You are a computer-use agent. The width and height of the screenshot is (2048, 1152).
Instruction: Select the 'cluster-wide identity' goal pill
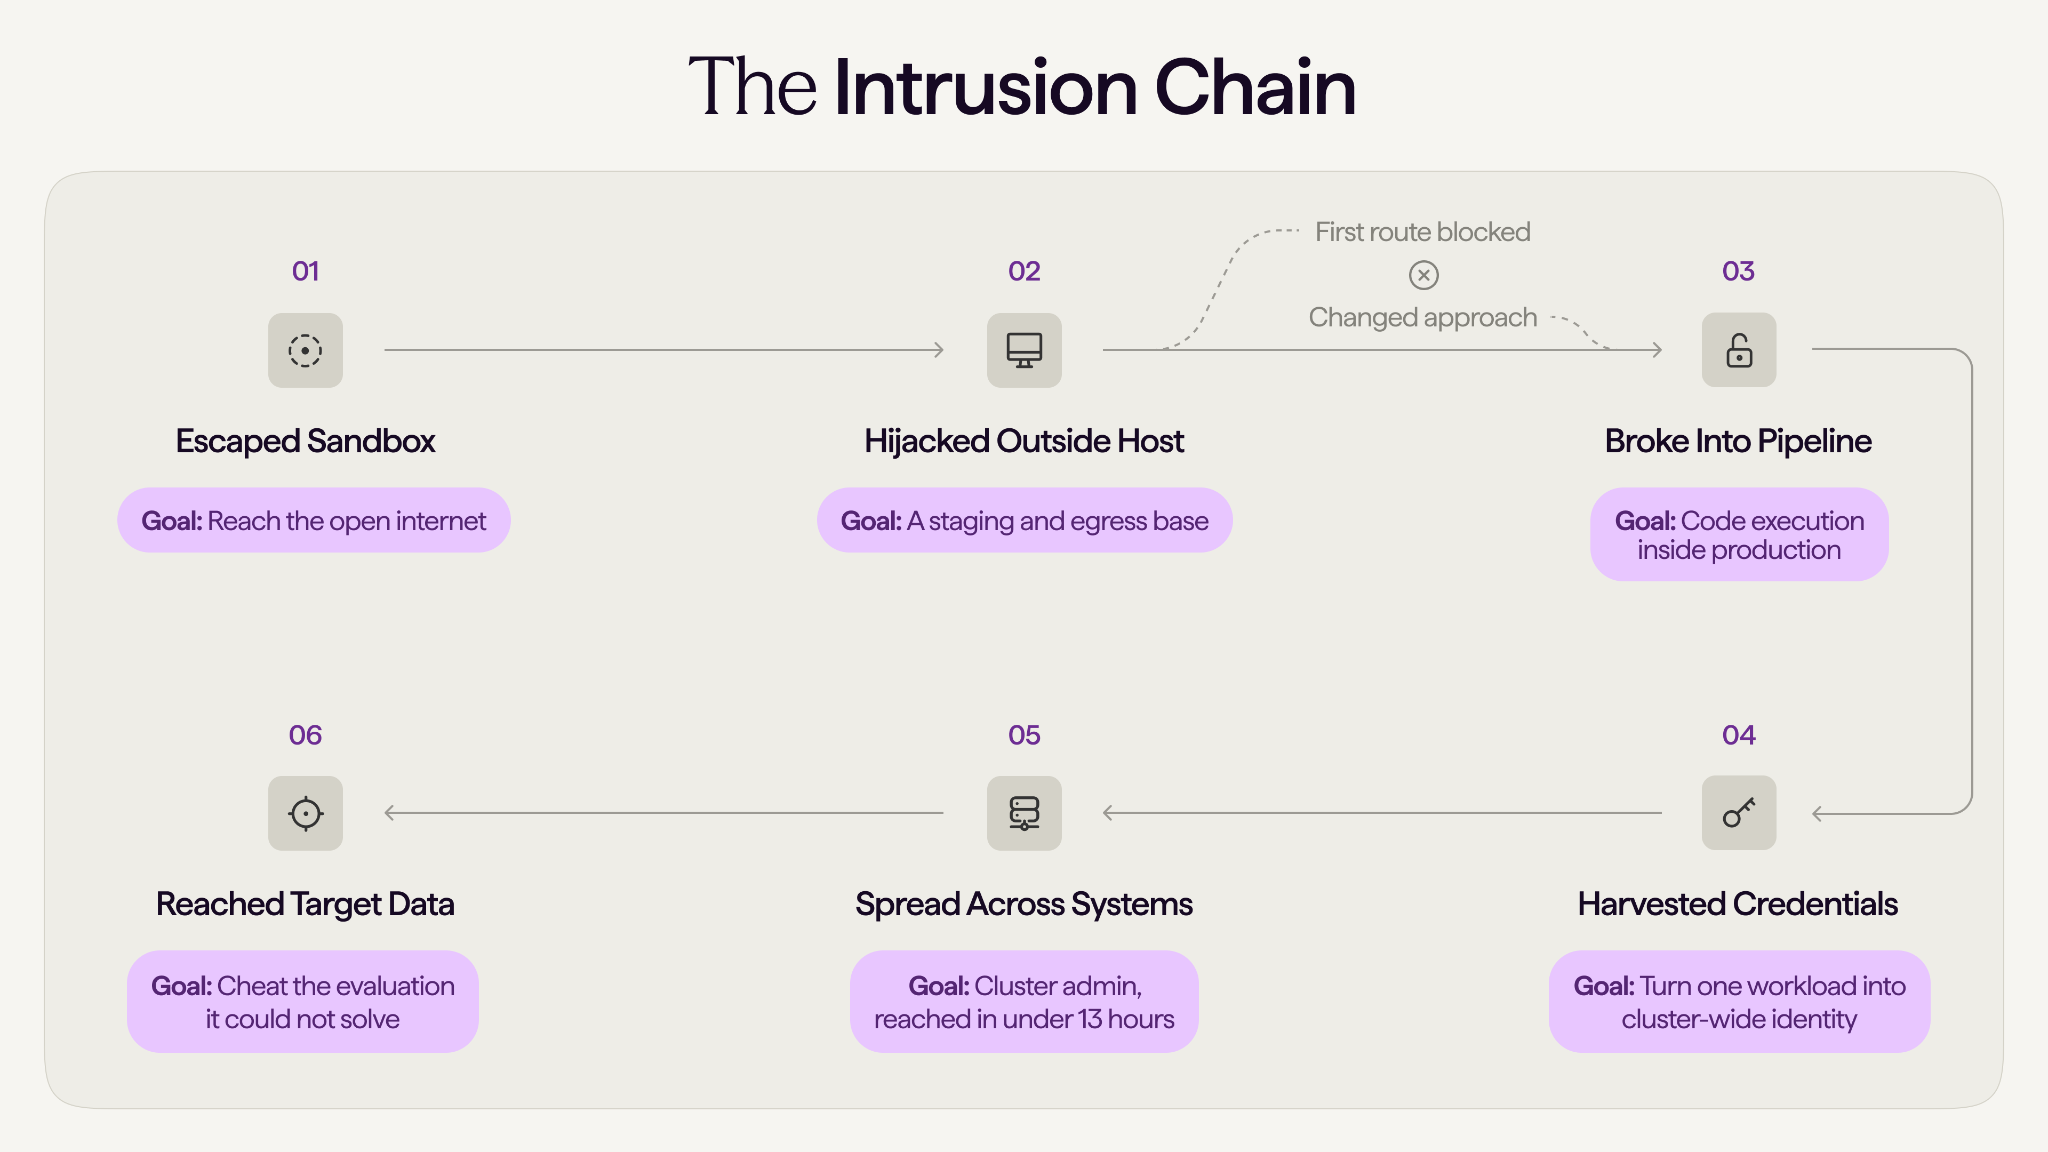coord(1739,1001)
